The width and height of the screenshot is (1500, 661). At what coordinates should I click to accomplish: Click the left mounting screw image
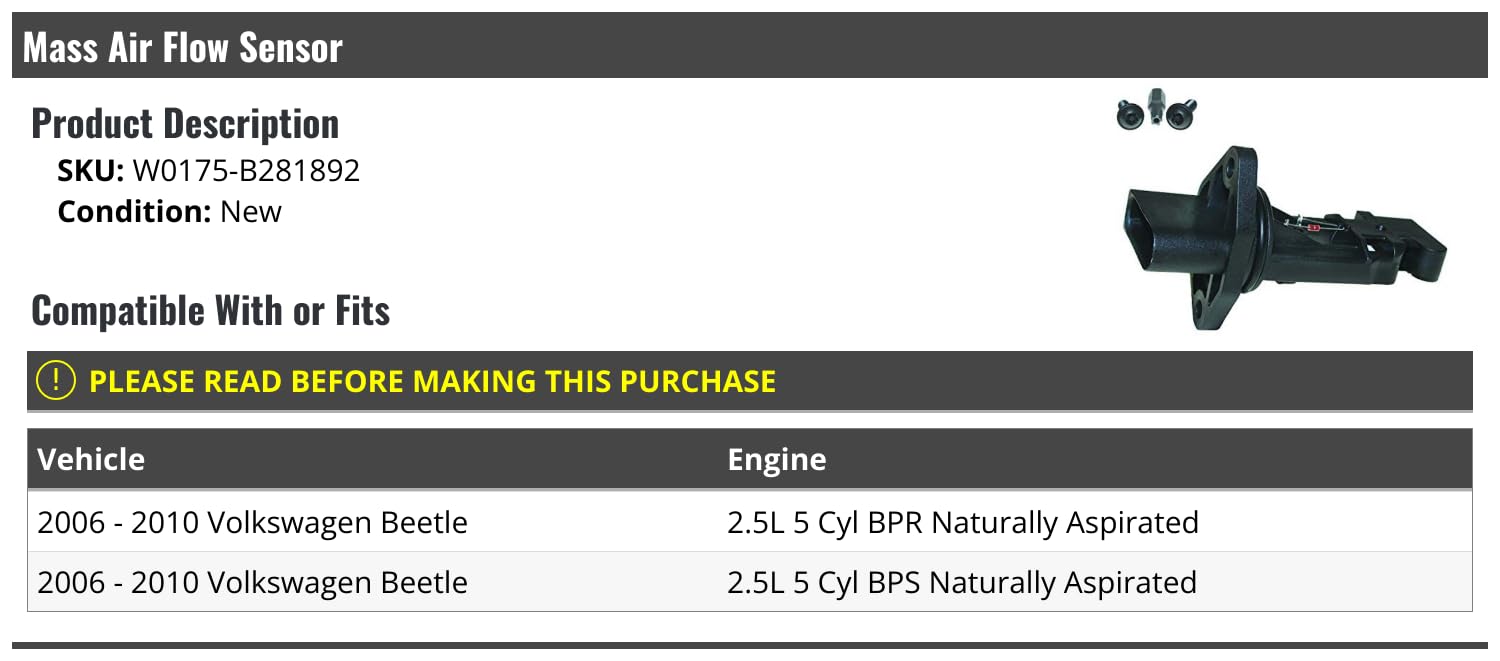1130,112
